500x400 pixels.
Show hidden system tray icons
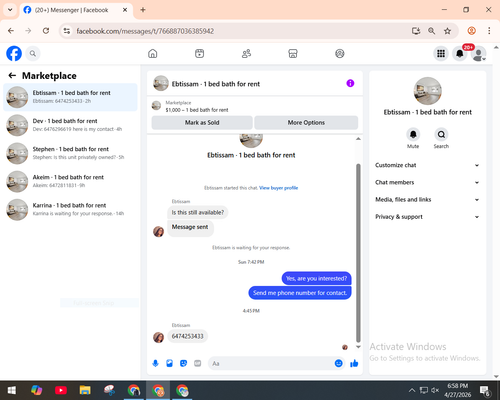412,390
